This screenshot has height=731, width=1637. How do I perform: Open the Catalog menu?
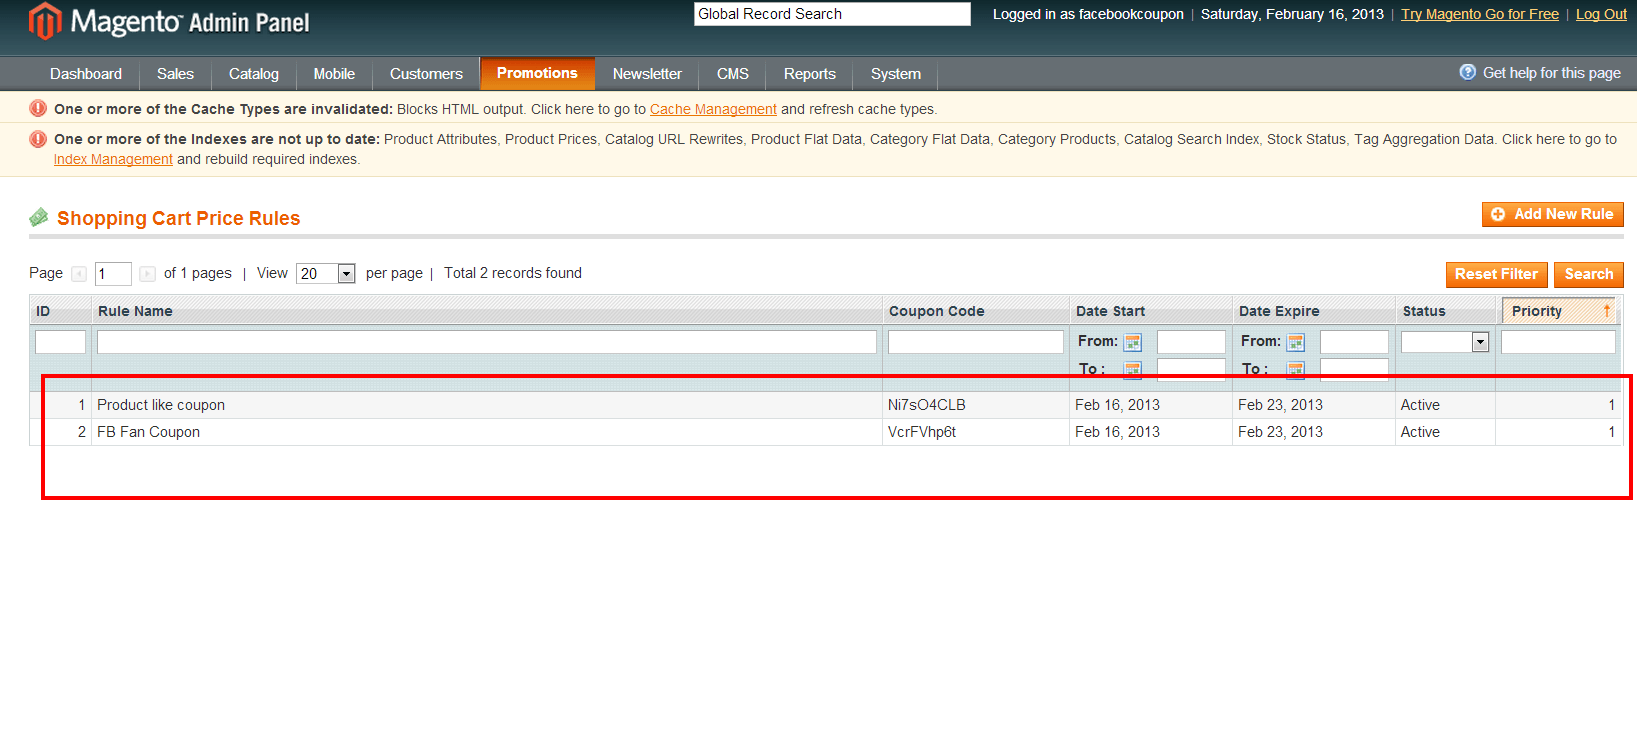[x=254, y=74]
